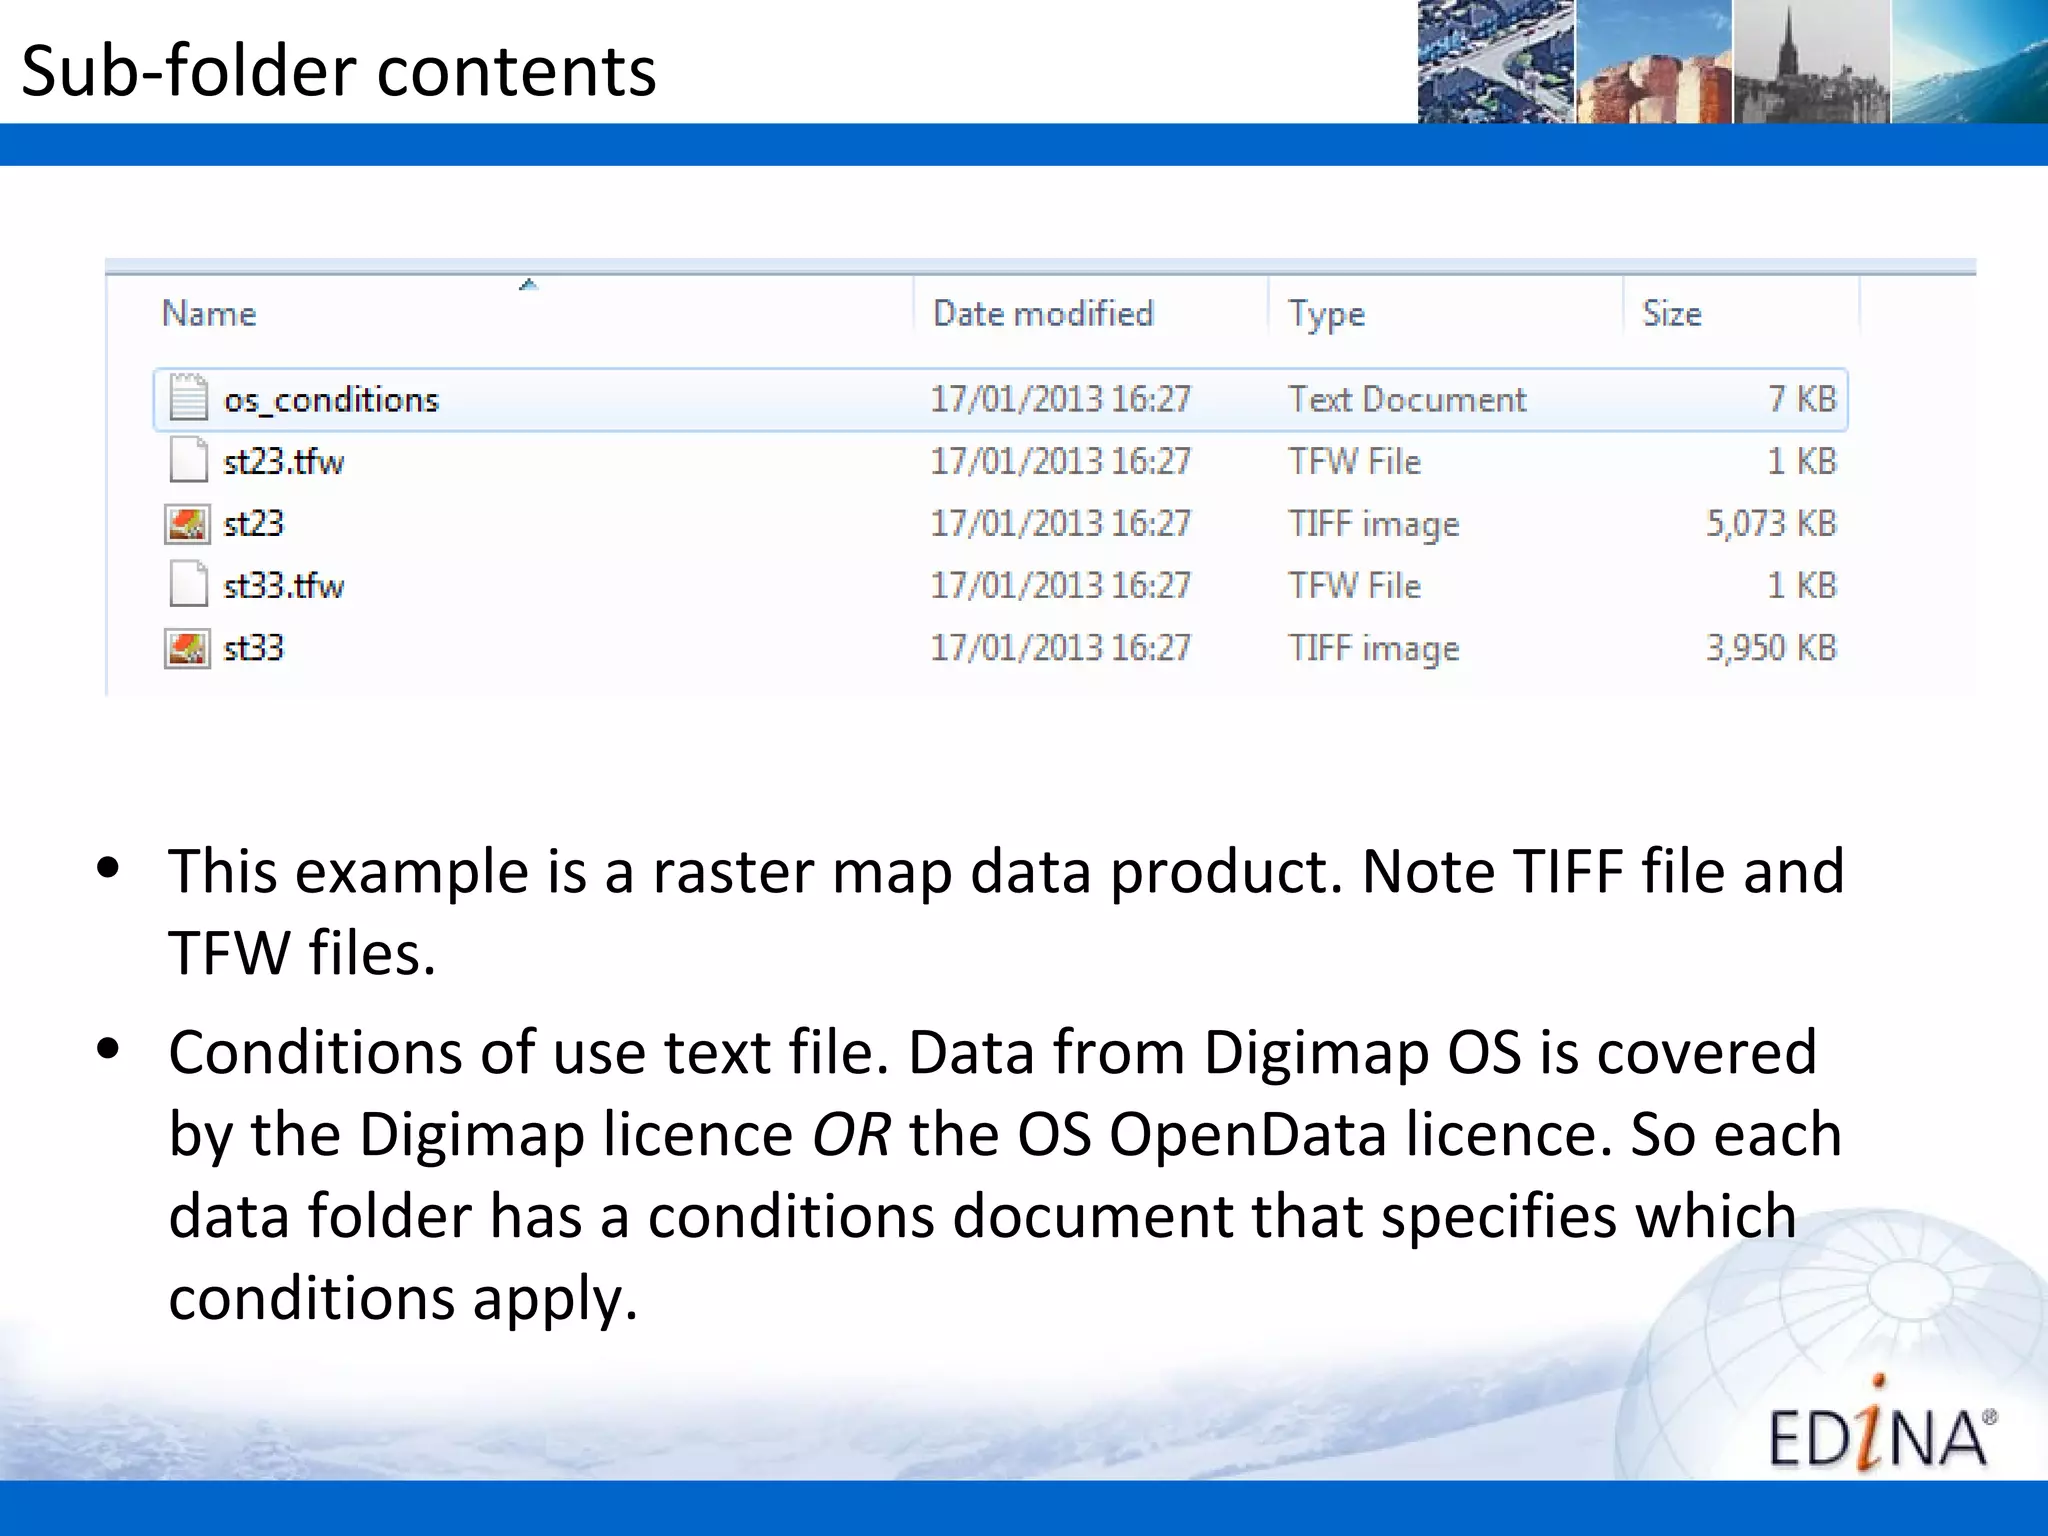2048x1536 pixels.
Task: Click the TFW File type of st33.tfw
Action: tap(1354, 585)
